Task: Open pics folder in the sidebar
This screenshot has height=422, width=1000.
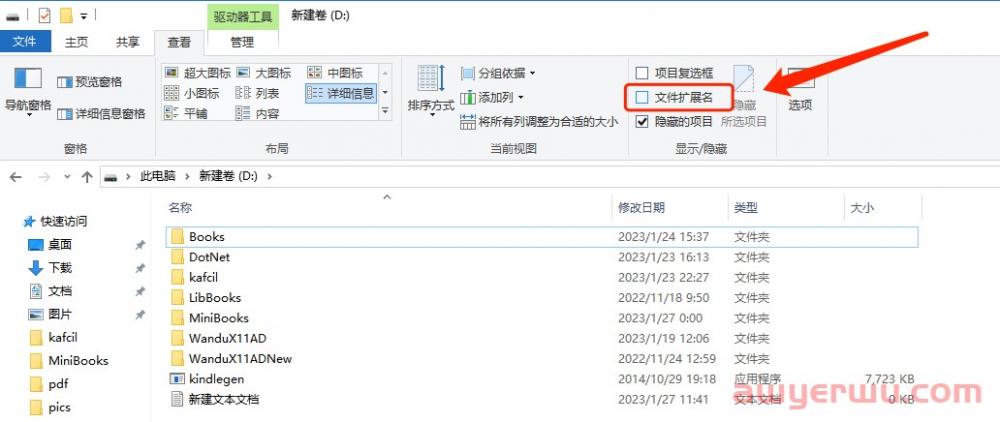Action: point(50,407)
